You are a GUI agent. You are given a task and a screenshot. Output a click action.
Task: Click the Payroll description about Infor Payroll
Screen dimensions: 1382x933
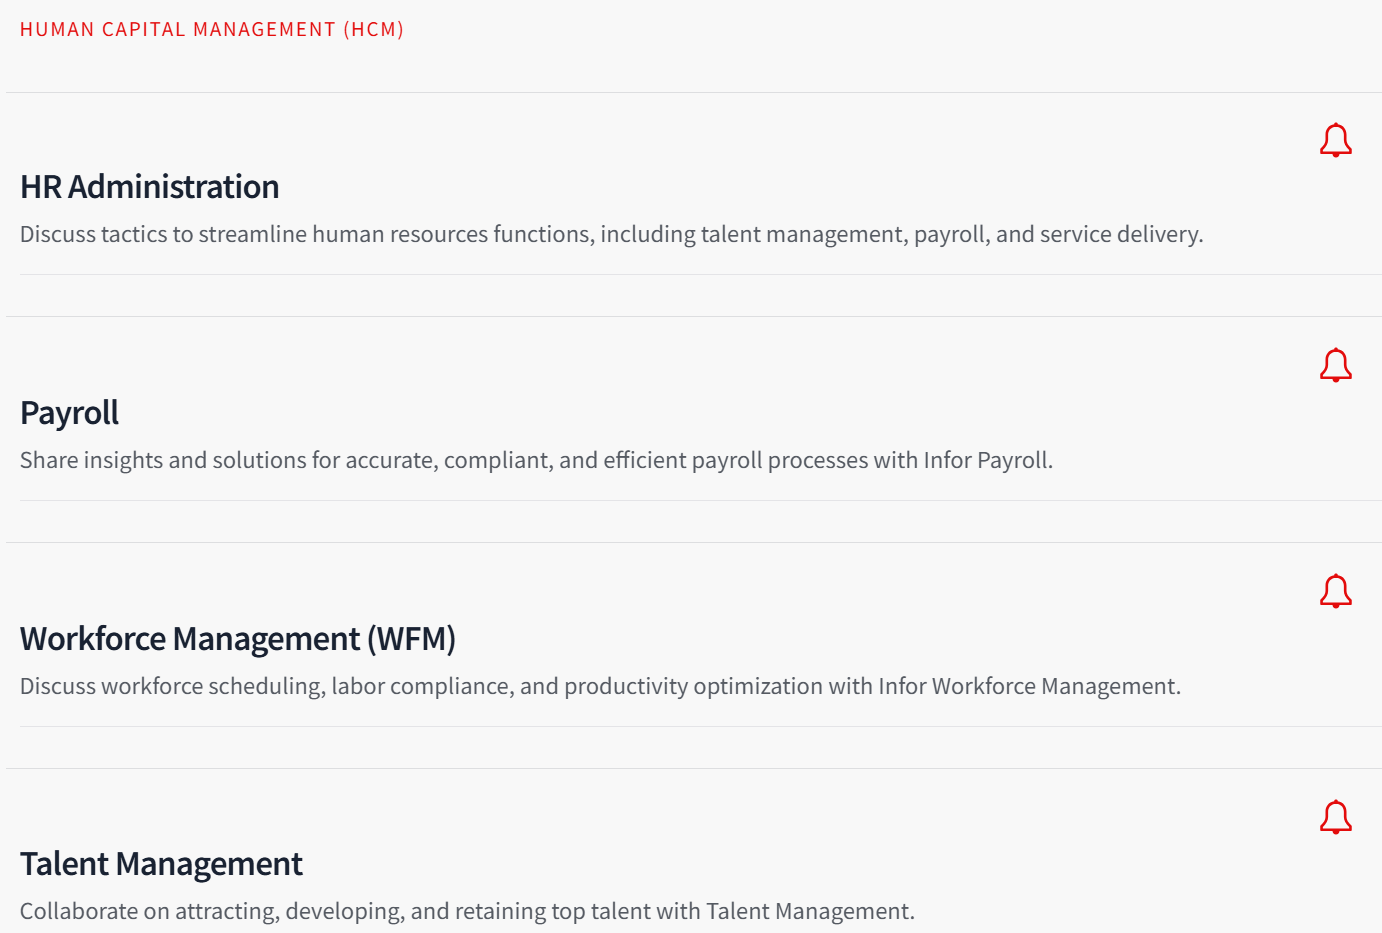[x=536, y=460]
